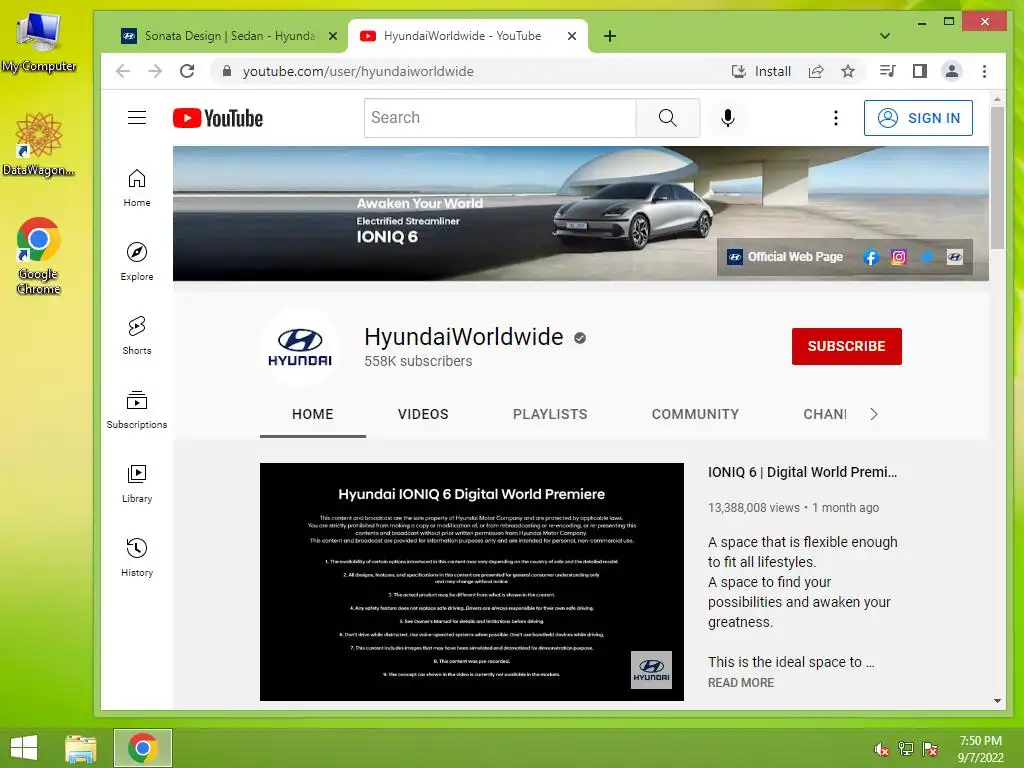Click the browser back arrow
This screenshot has height=768, width=1024.
(123, 71)
